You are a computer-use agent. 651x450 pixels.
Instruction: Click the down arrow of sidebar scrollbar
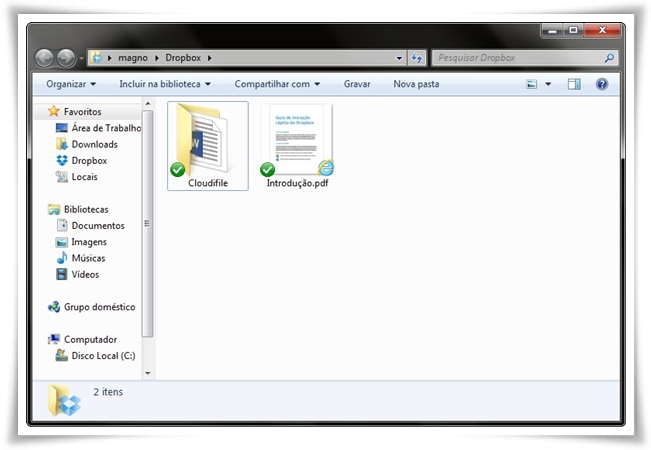coord(148,373)
